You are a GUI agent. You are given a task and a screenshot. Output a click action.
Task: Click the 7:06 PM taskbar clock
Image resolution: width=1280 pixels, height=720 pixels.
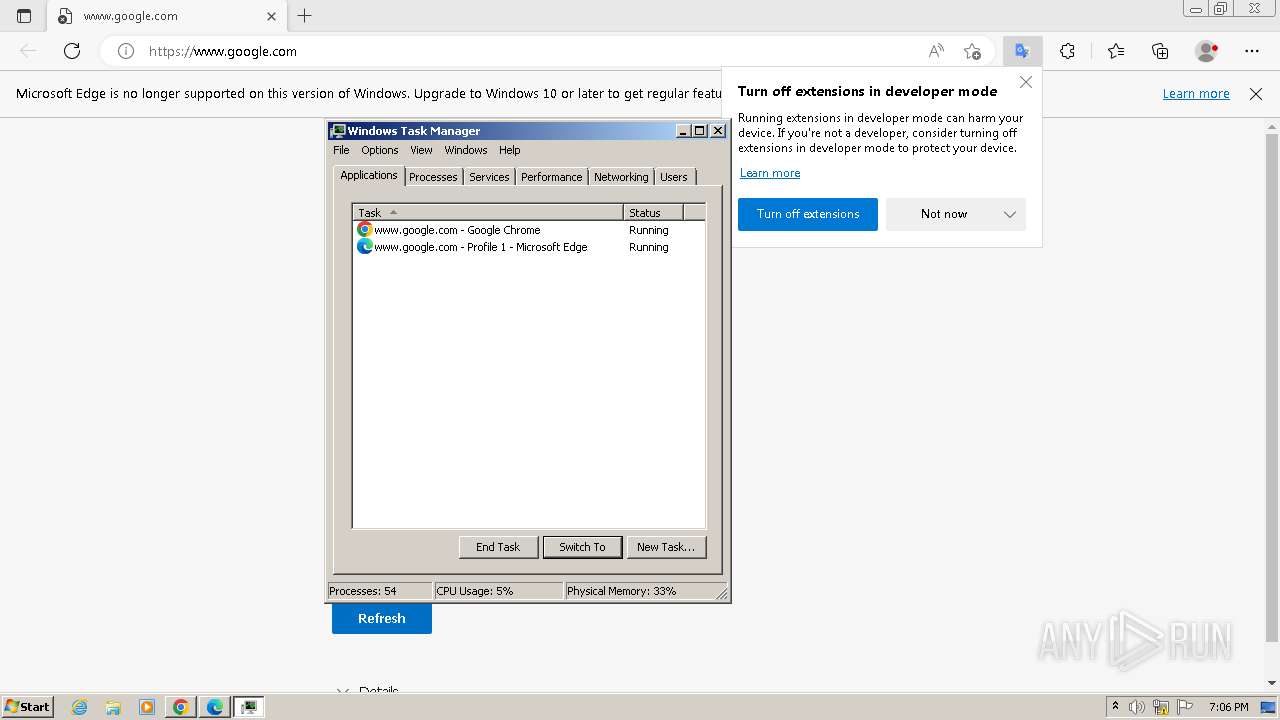click(x=1229, y=707)
